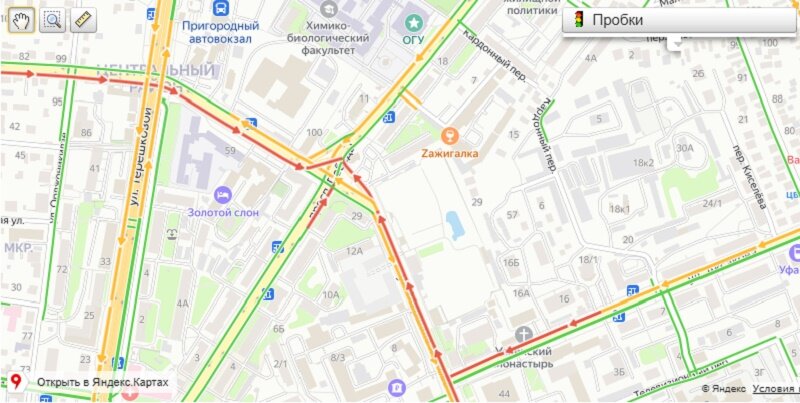Viewport: 800px width, 403px height.
Task: Click the museum icon near building 8
Action: pos(396,387)
